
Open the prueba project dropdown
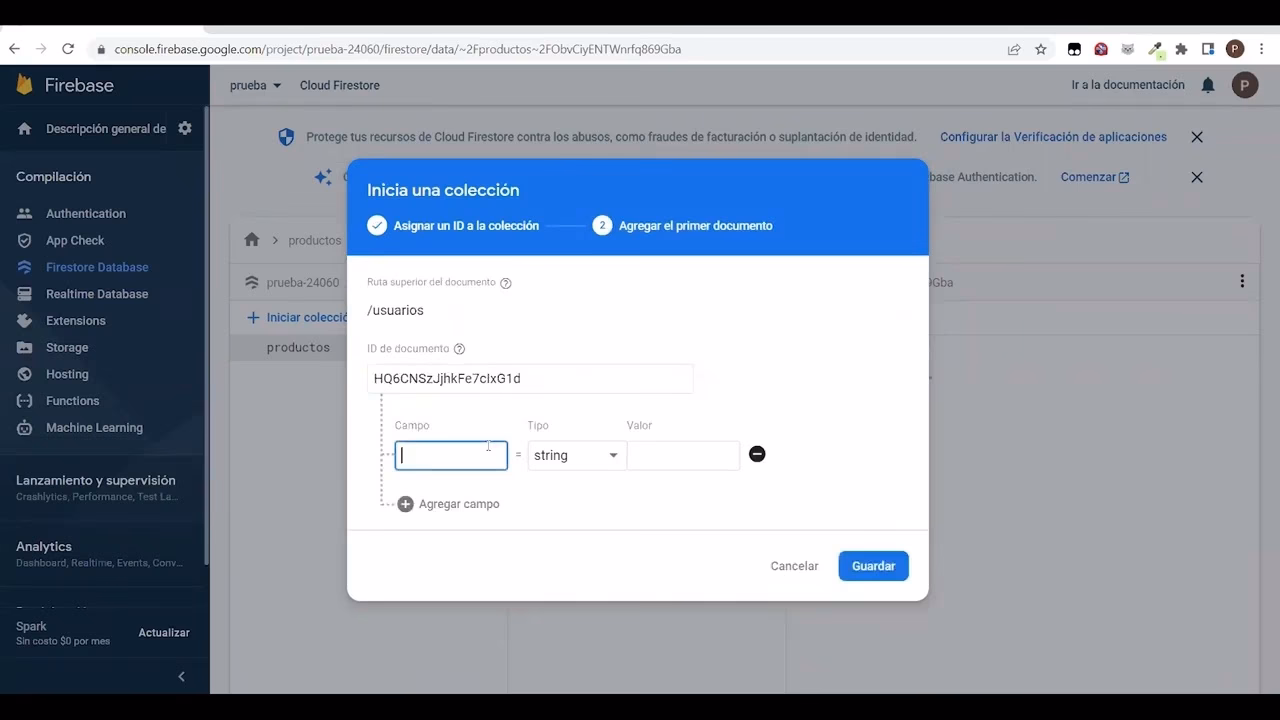click(256, 86)
